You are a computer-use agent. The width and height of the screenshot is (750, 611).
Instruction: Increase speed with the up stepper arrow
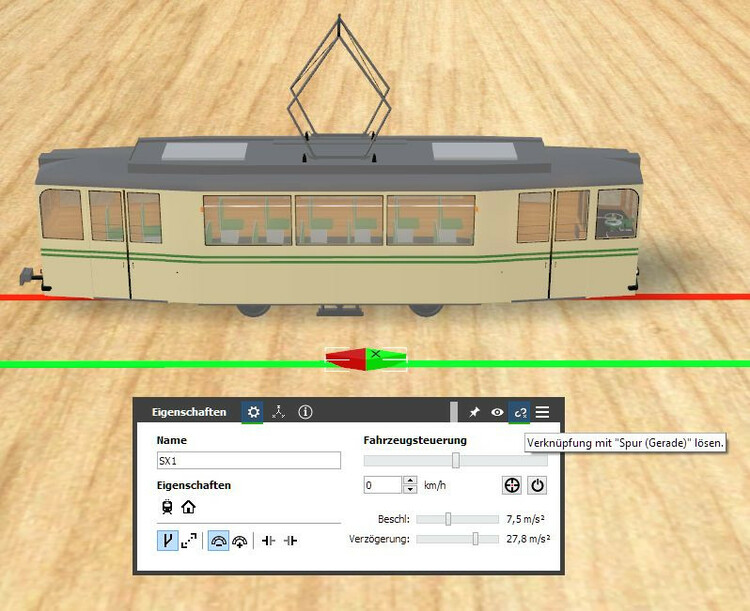coord(410,481)
